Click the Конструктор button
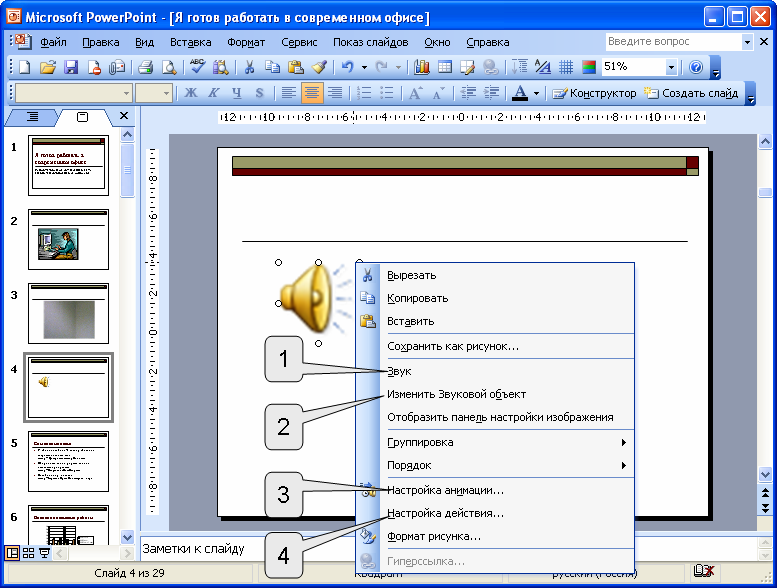The image size is (777, 588). pos(594,93)
